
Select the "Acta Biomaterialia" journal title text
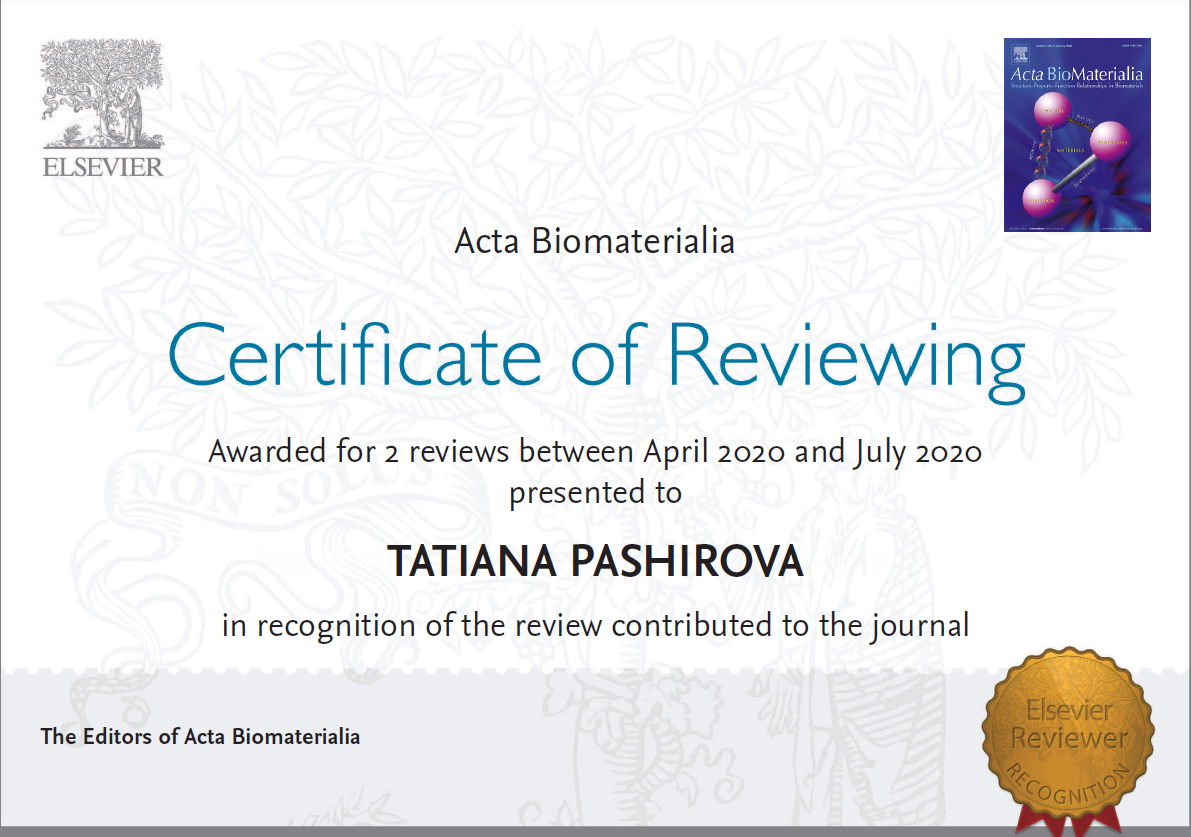coord(595,242)
